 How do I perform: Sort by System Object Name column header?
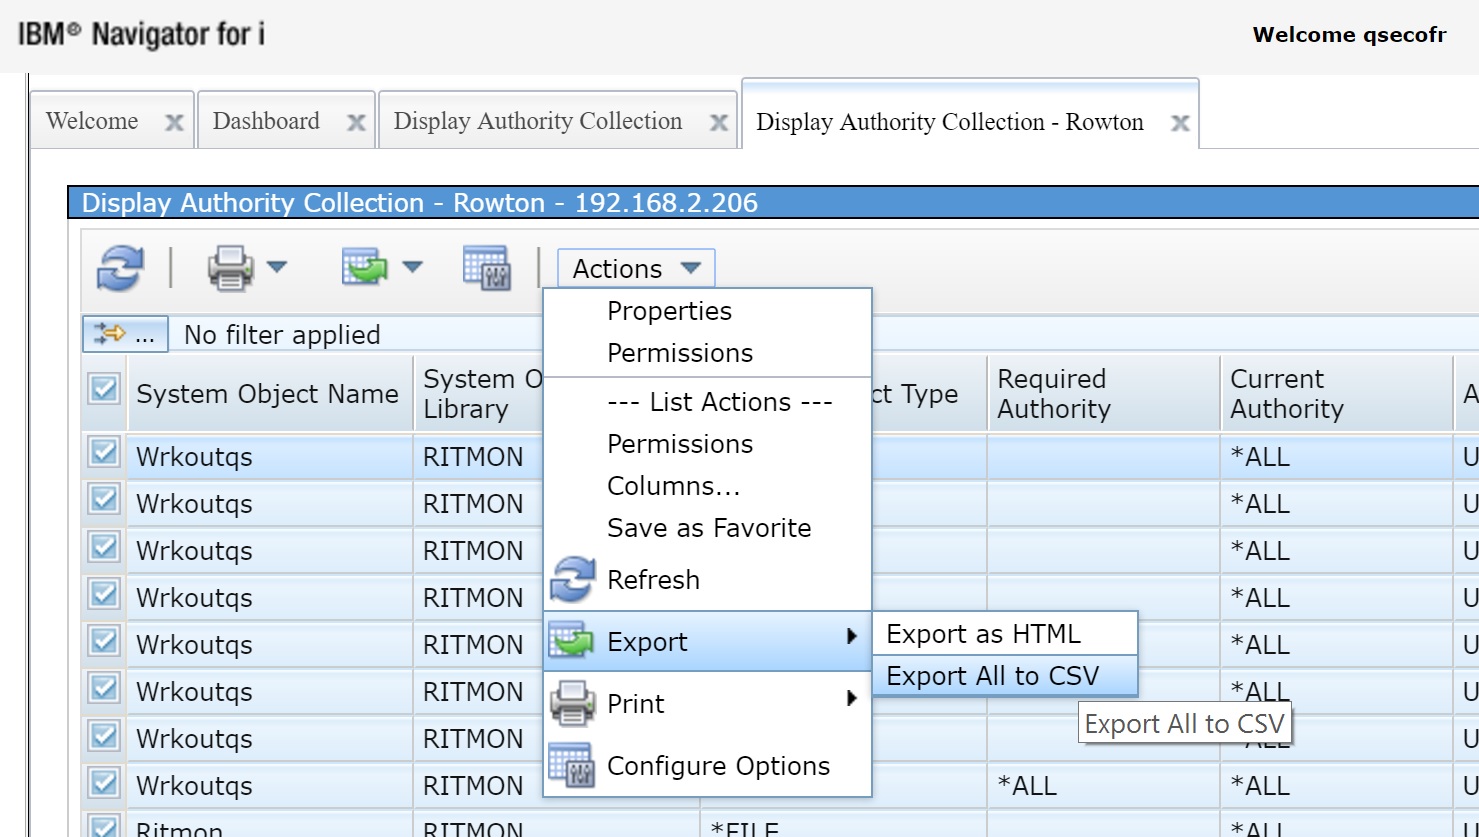267,394
